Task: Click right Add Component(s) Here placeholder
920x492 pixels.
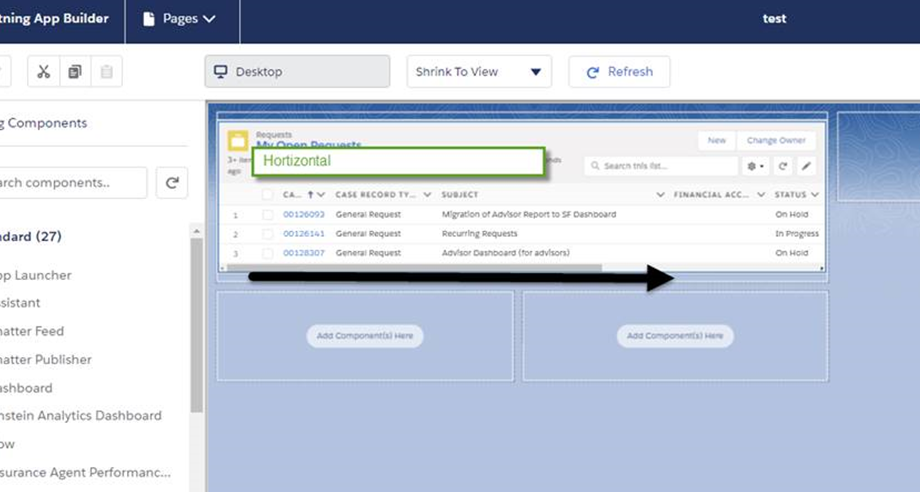Action: coord(675,336)
